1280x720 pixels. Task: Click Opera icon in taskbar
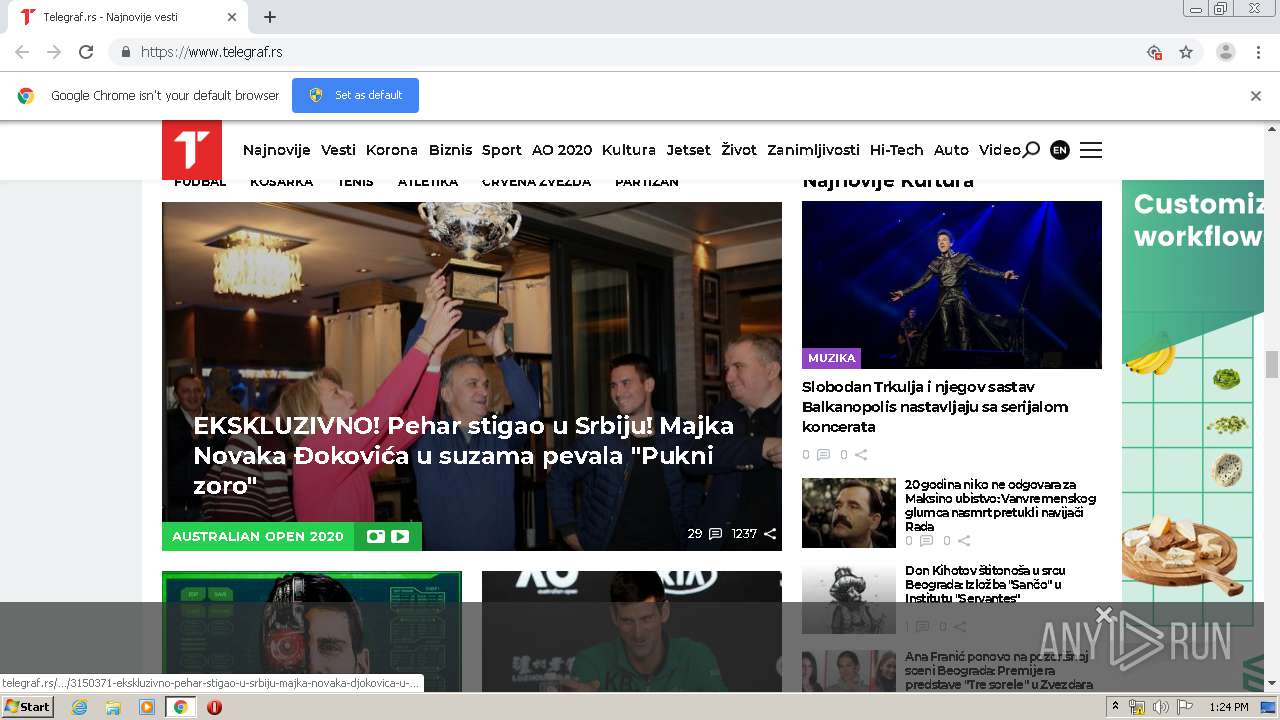point(214,707)
